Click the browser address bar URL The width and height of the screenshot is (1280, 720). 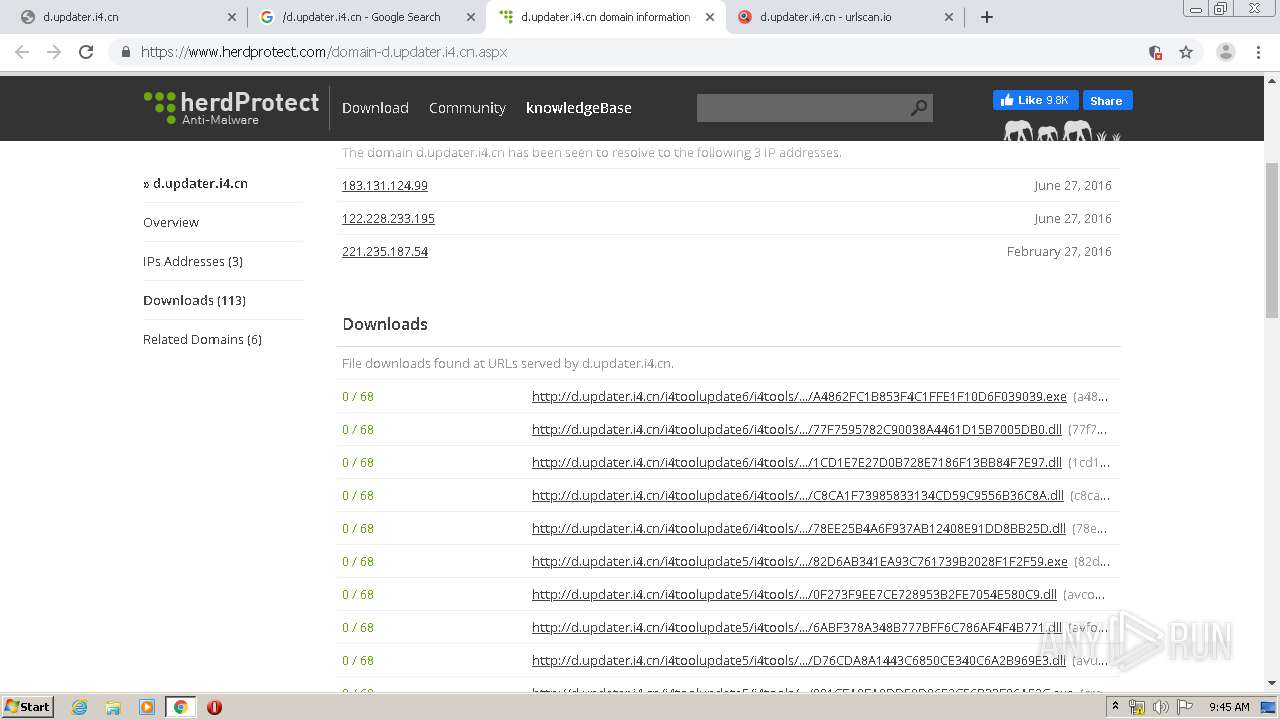tap(324, 52)
